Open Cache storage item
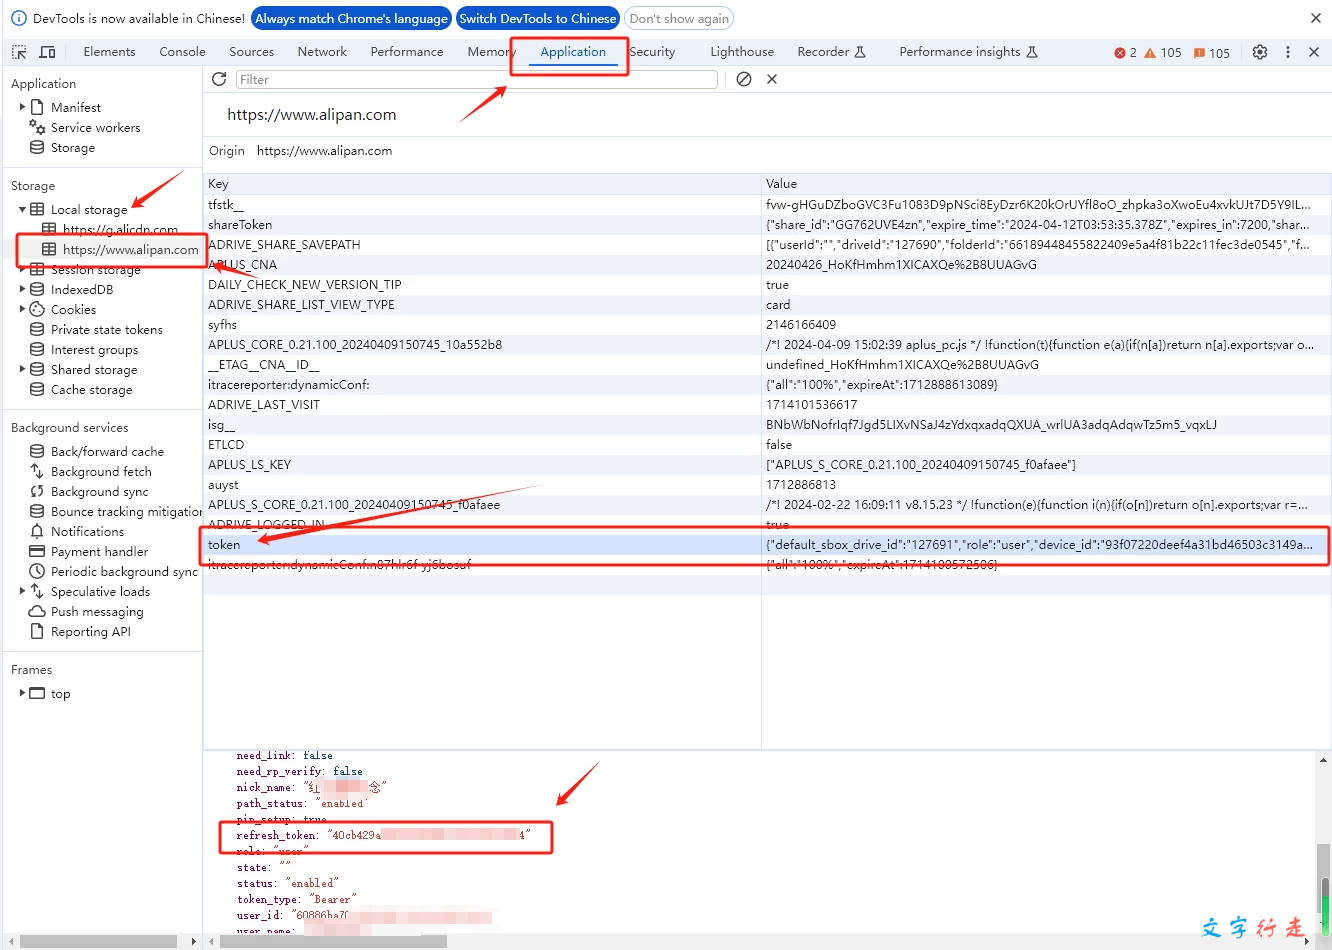1332x950 pixels. point(91,389)
